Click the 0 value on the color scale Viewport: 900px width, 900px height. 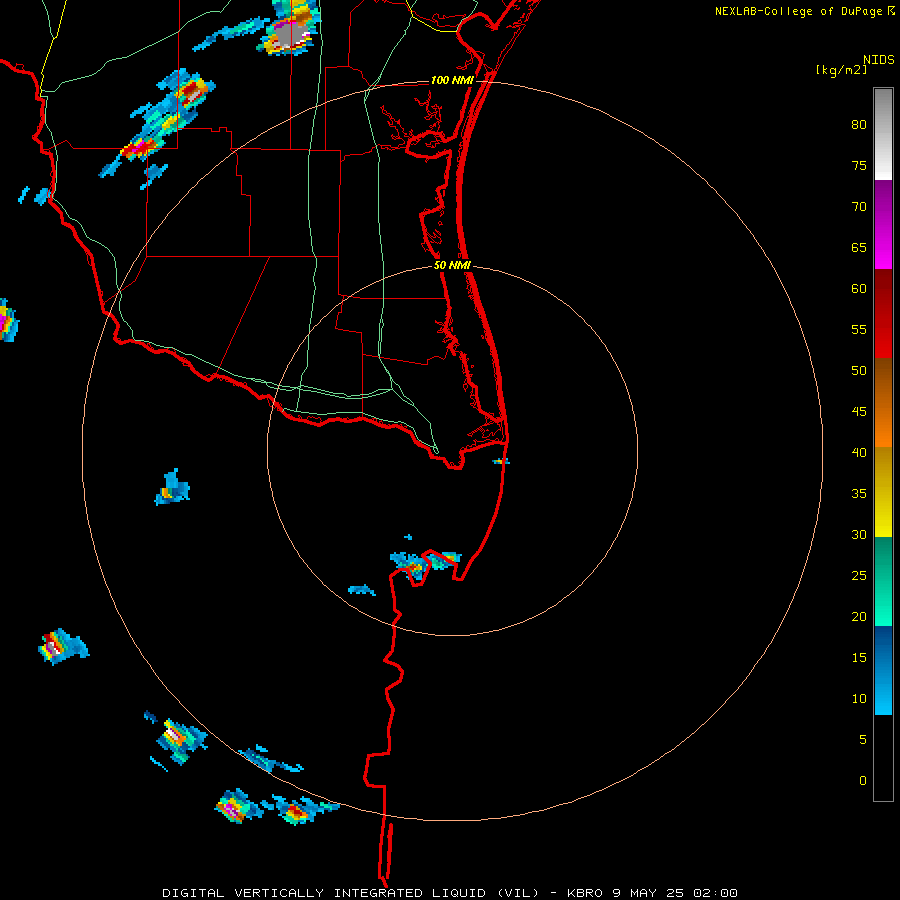tap(863, 781)
